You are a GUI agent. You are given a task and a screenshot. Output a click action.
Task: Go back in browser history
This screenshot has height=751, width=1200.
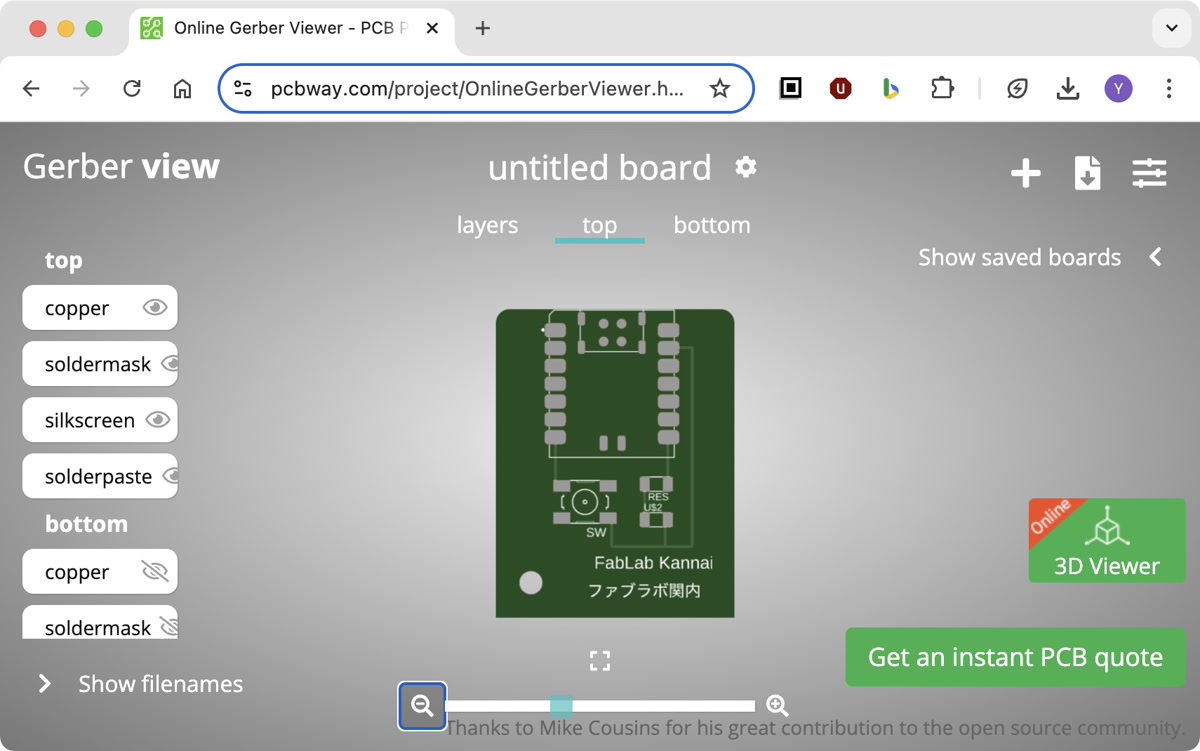tap(32, 89)
